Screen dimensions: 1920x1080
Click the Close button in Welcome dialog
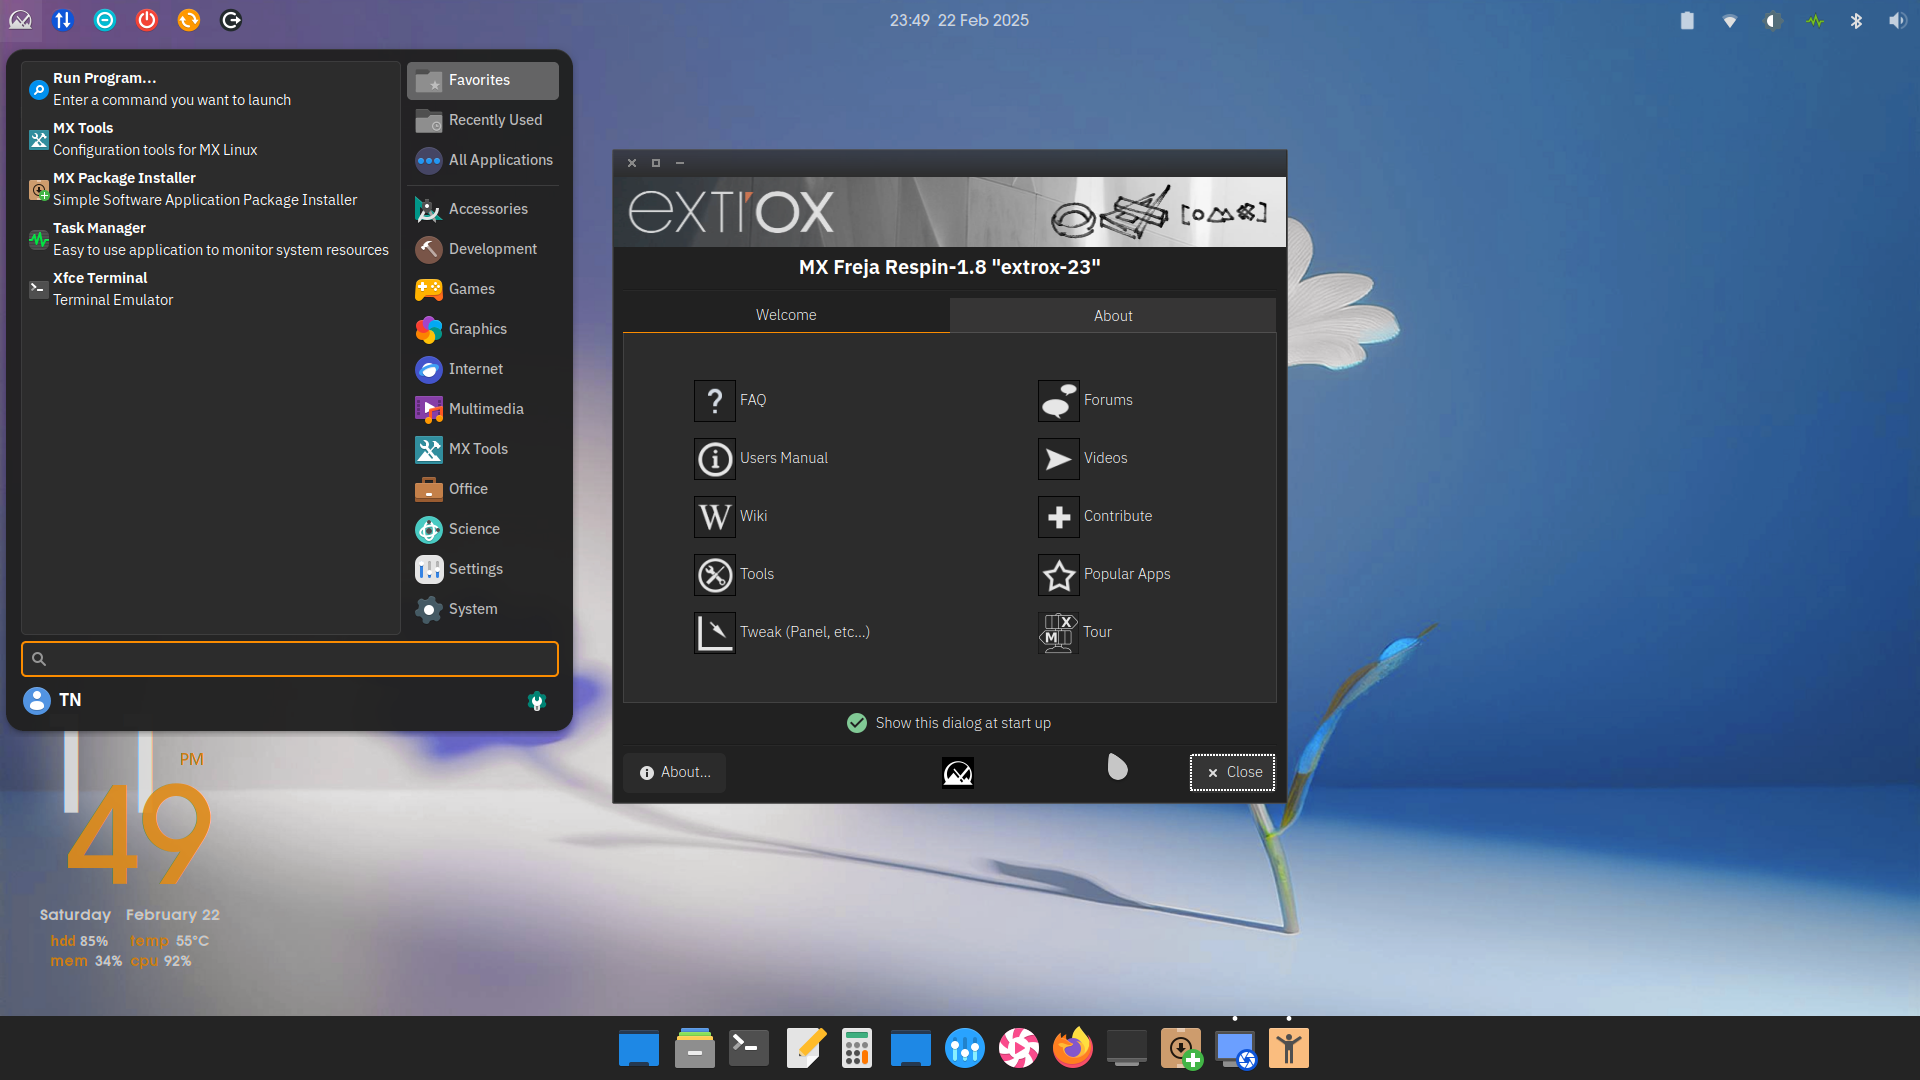click(1232, 772)
